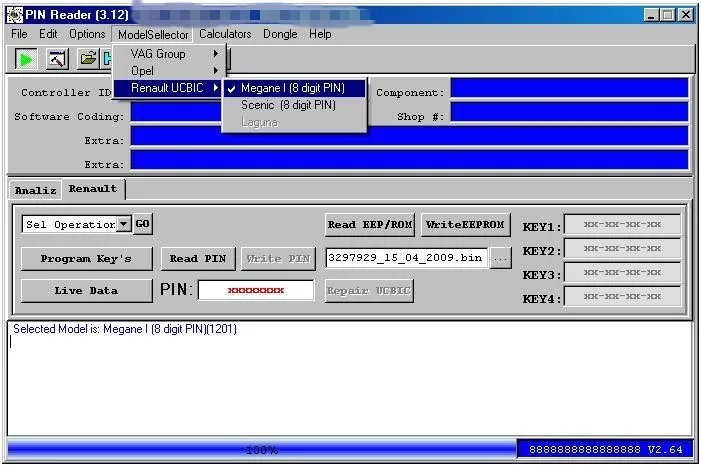The width and height of the screenshot is (701, 467).
Task: Click the KEY3 value field
Action: pyautogui.click(x=622, y=273)
